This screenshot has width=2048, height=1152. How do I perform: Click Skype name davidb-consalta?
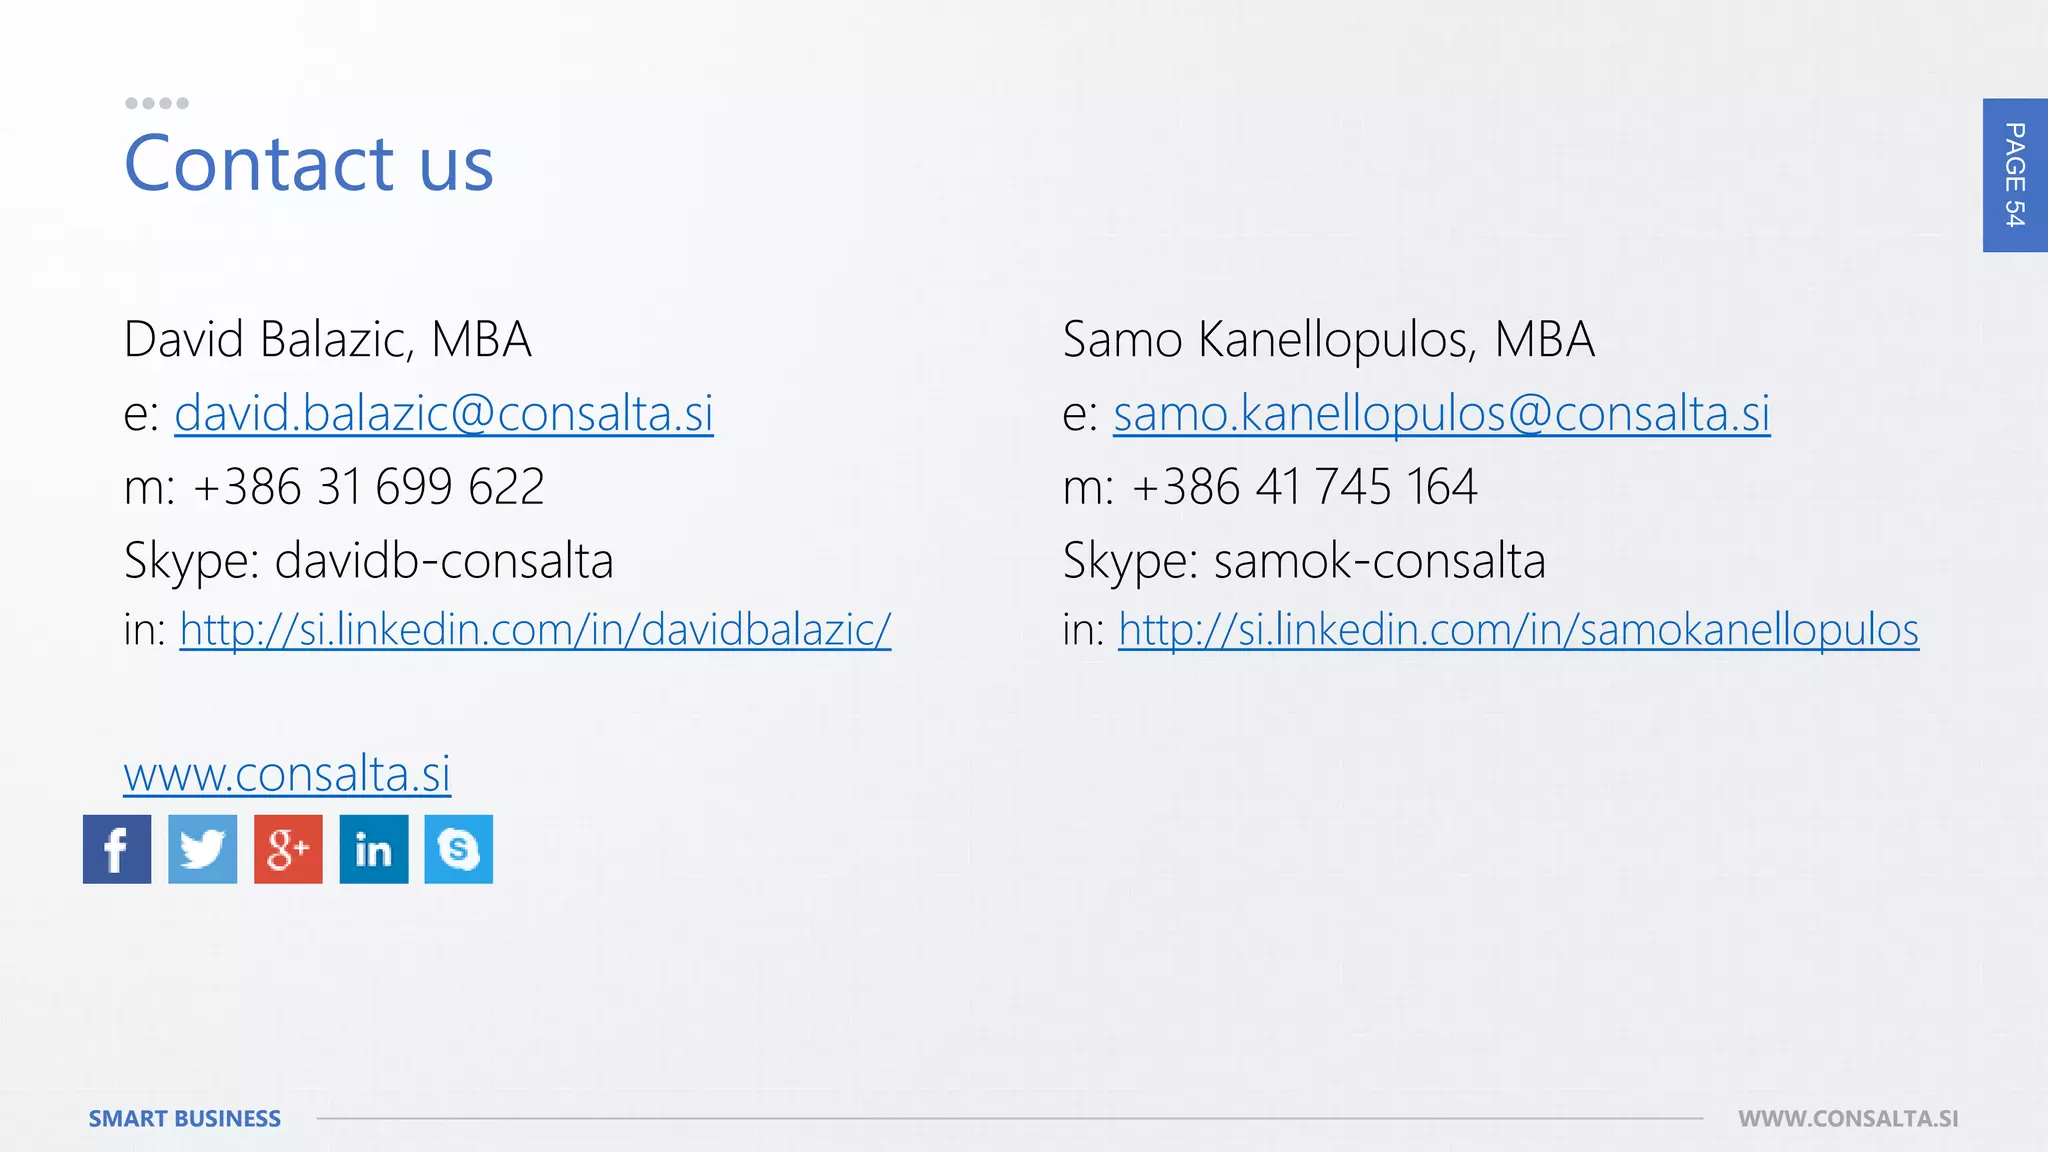[x=443, y=560]
